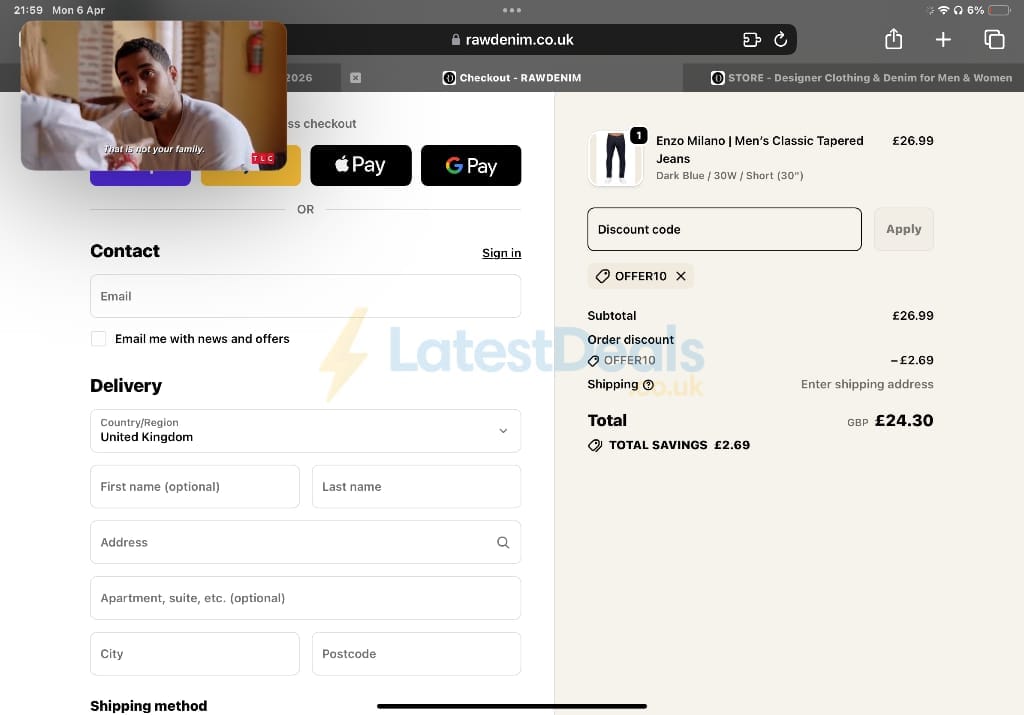The image size is (1024, 715).
Task: Tap the headphones status icon
Action: tap(958, 10)
